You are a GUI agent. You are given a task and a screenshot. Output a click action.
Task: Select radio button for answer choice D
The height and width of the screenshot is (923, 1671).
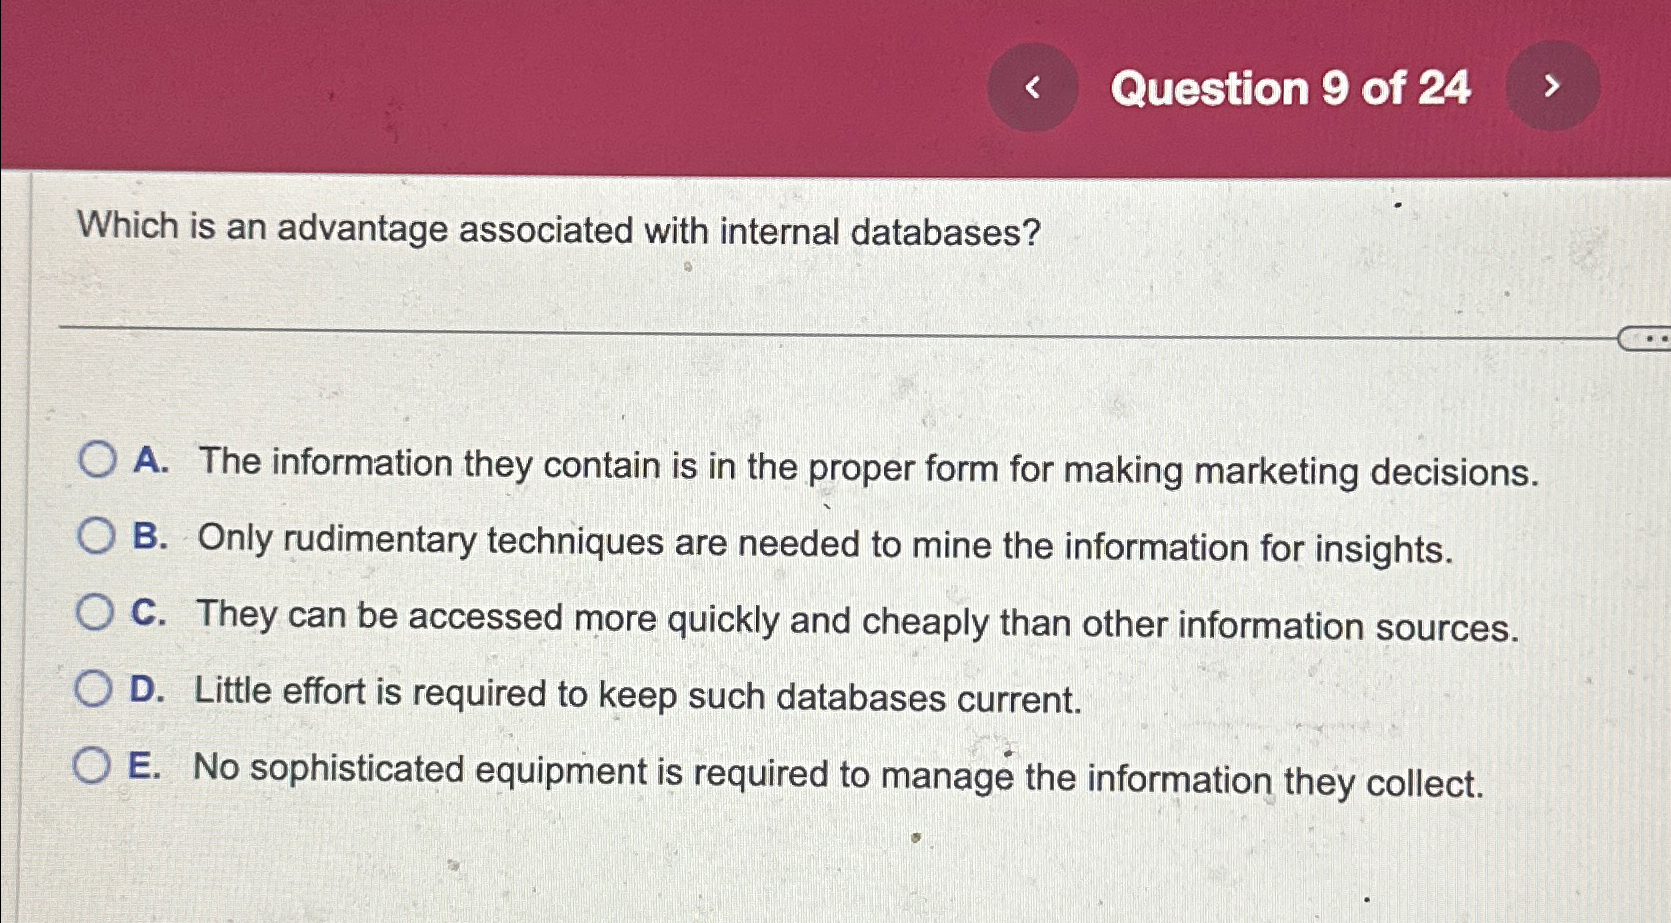click(97, 688)
